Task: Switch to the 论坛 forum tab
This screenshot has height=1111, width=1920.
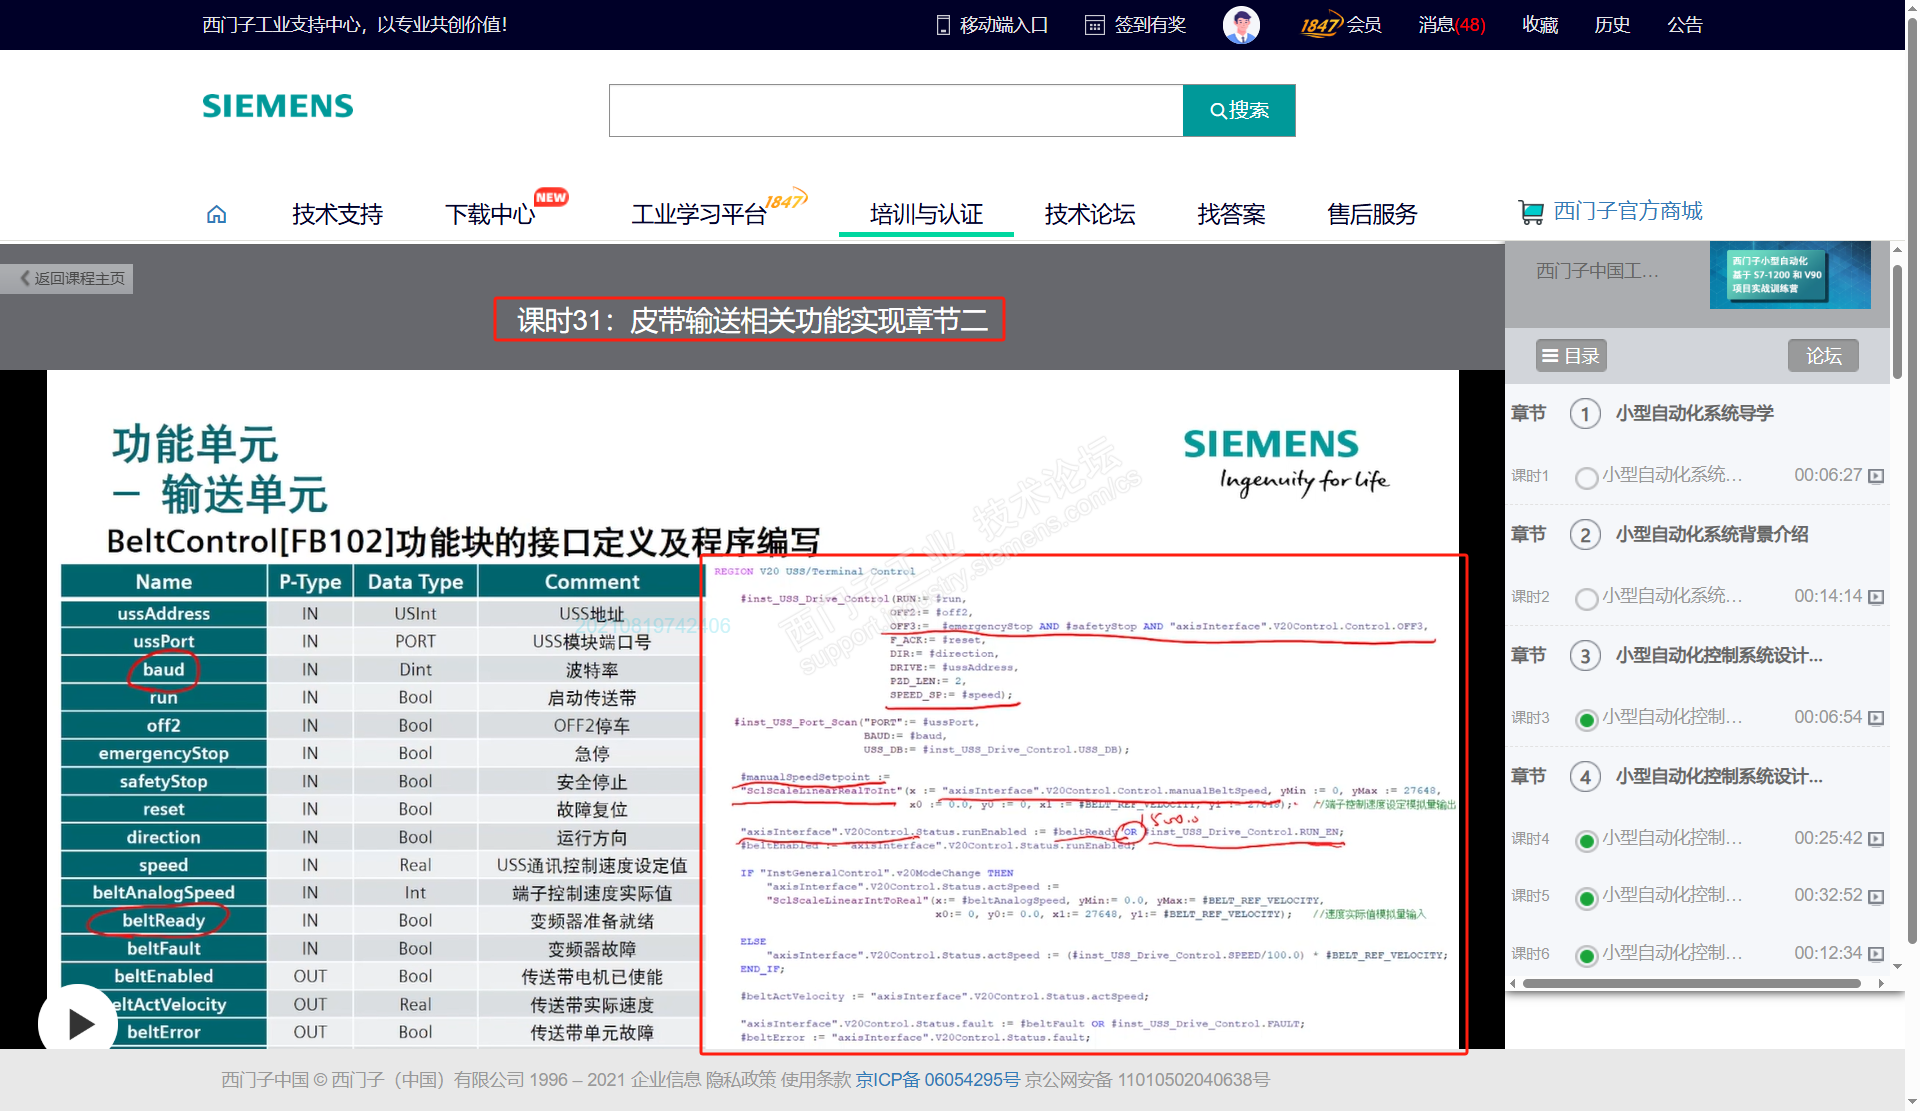Action: pos(1822,355)
